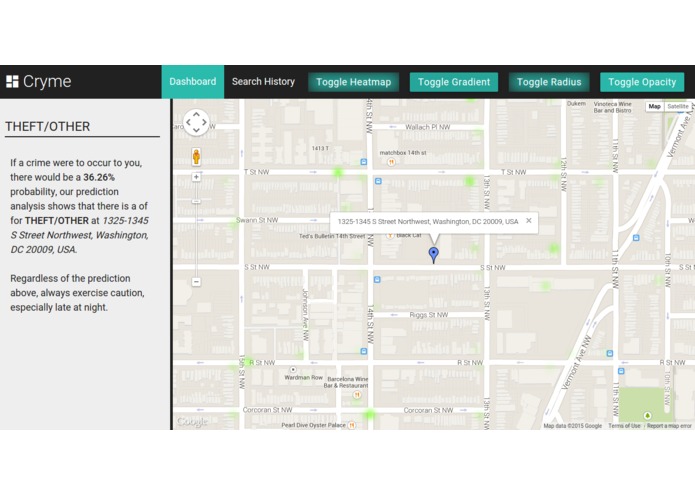Viewport: 695px width, 494px height.
Task: Click transit stop icon below S St NW
Action: 377,280
